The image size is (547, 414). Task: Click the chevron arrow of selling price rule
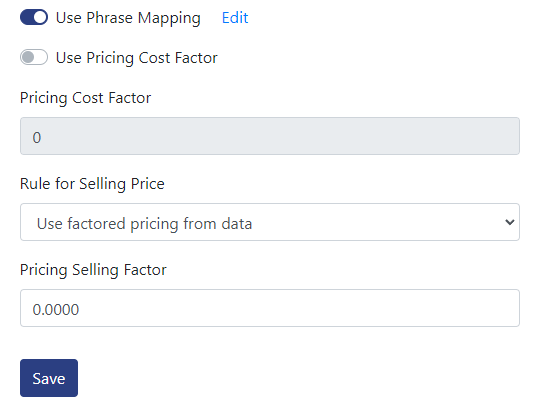pos(510,222)
